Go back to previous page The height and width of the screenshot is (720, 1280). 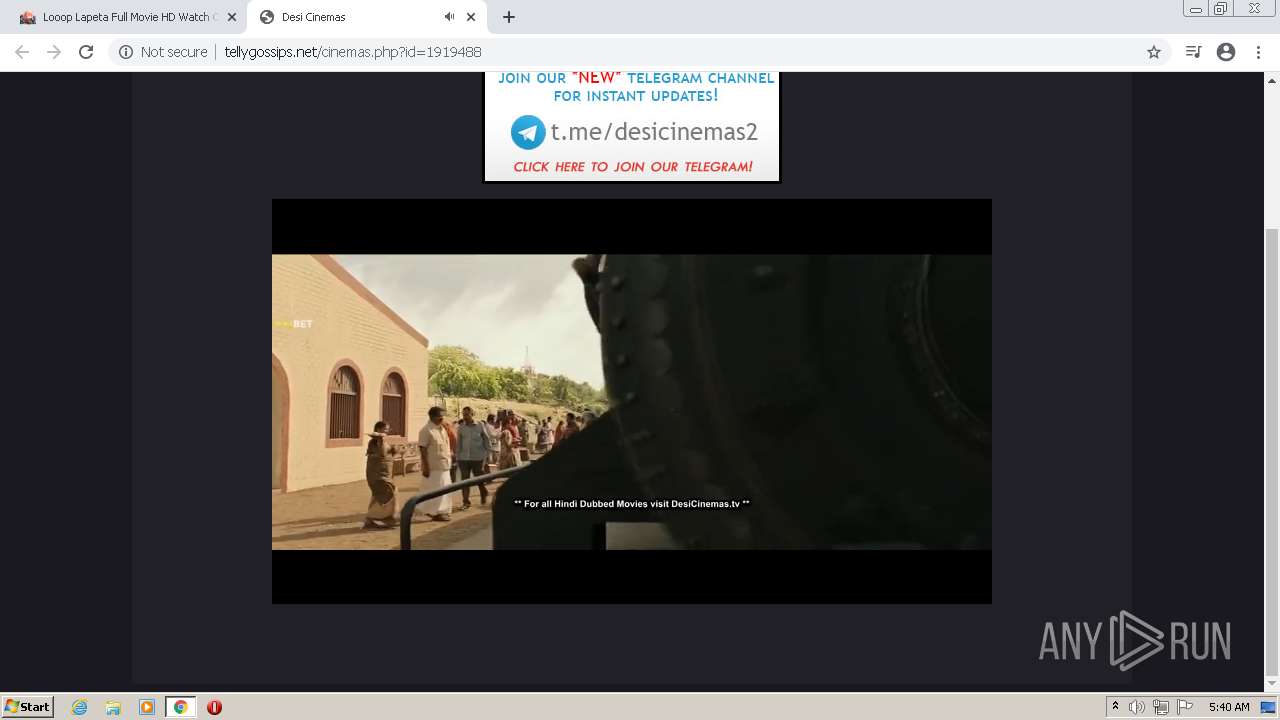point(22,52)
